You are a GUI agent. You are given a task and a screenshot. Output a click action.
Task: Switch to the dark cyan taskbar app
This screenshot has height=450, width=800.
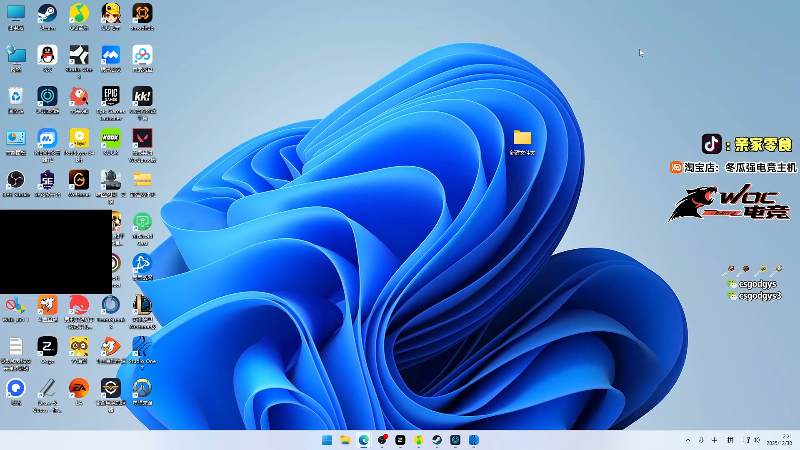(x=456, y=440)
